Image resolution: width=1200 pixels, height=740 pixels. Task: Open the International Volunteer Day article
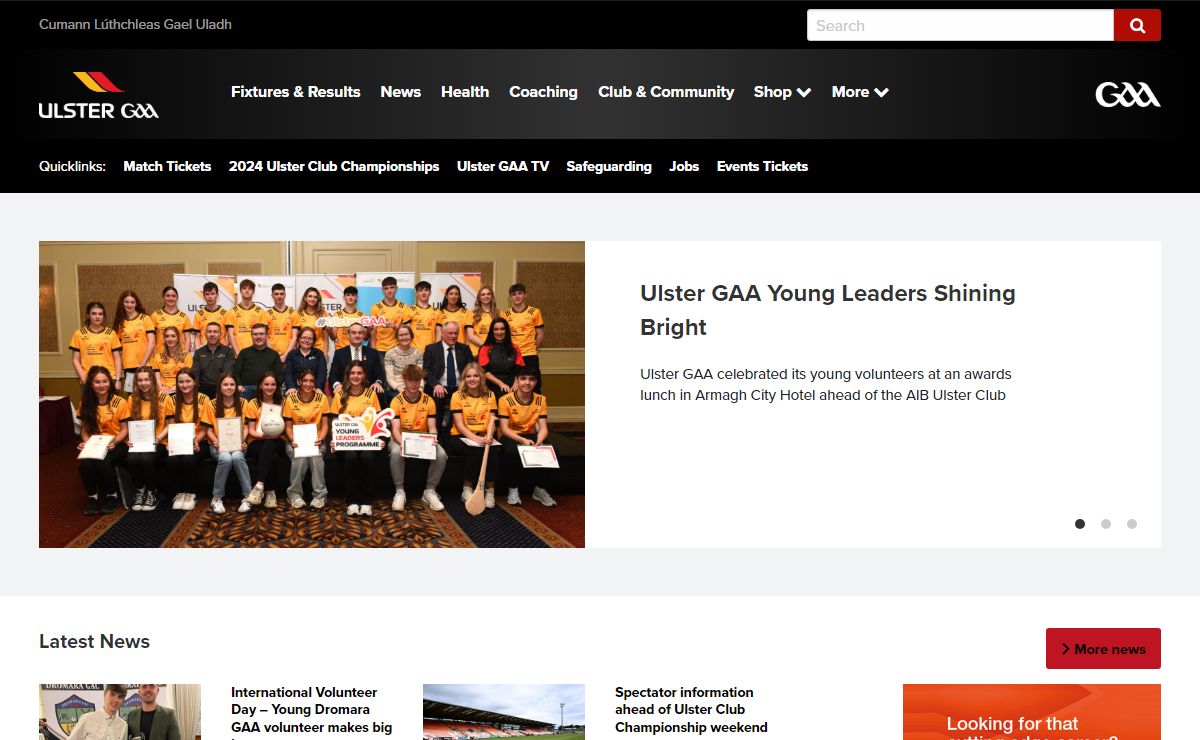(312, 714)
